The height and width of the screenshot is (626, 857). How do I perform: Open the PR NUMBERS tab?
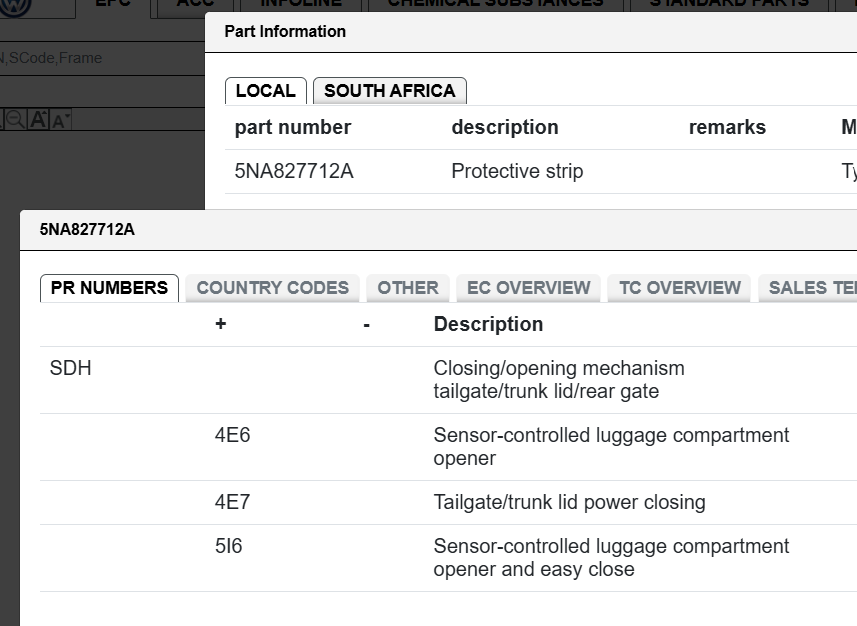(x=109, y=288)
